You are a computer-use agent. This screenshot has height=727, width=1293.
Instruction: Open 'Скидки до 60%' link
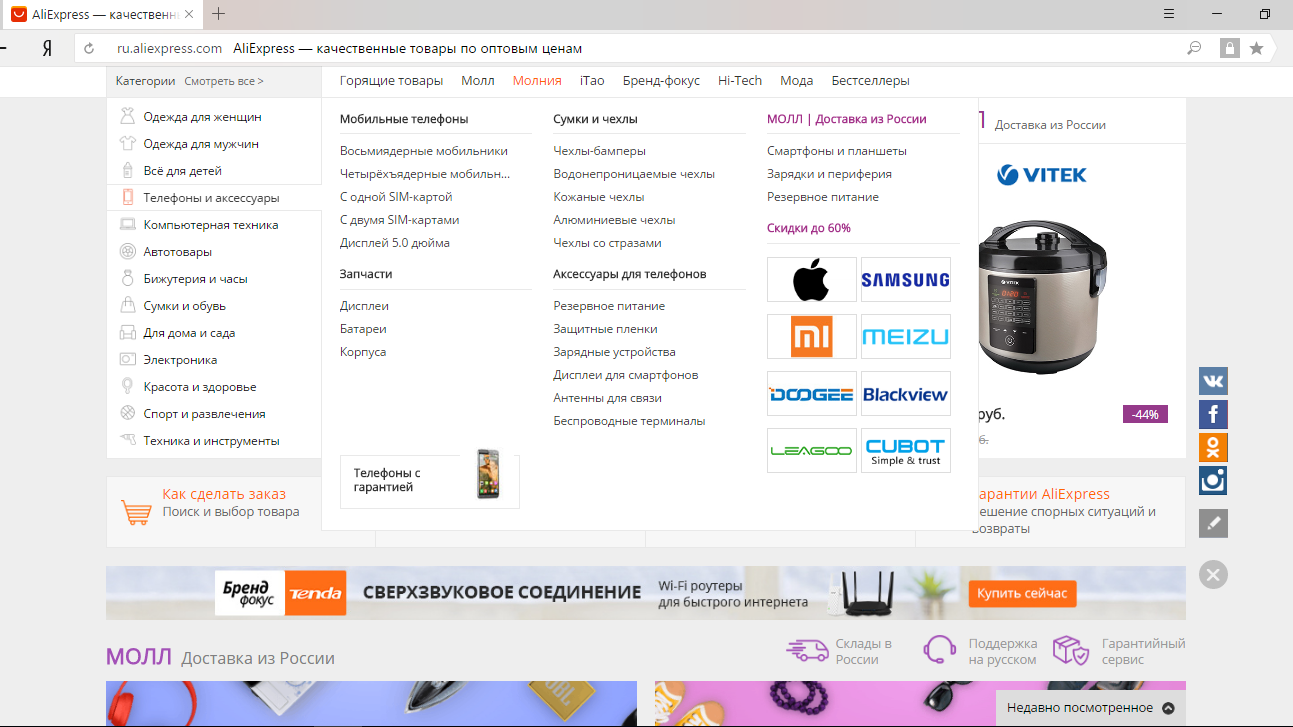point(809,228)
